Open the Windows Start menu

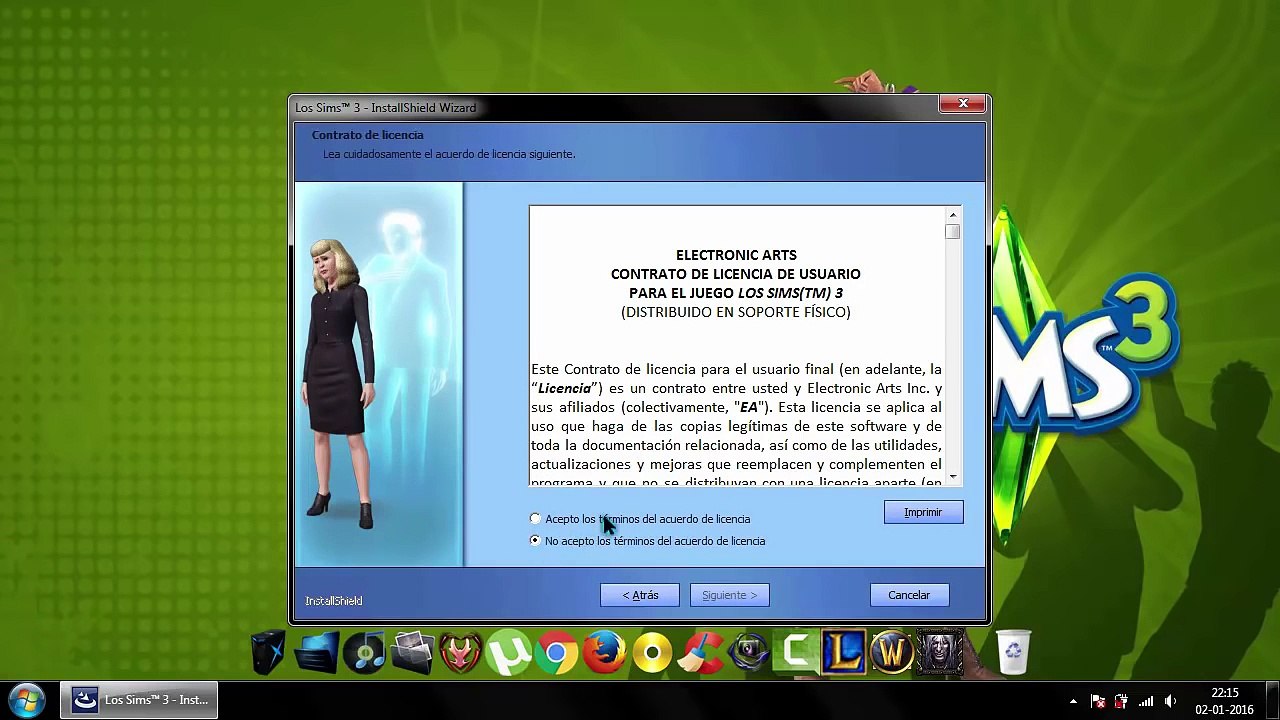[x=27, y=700]
